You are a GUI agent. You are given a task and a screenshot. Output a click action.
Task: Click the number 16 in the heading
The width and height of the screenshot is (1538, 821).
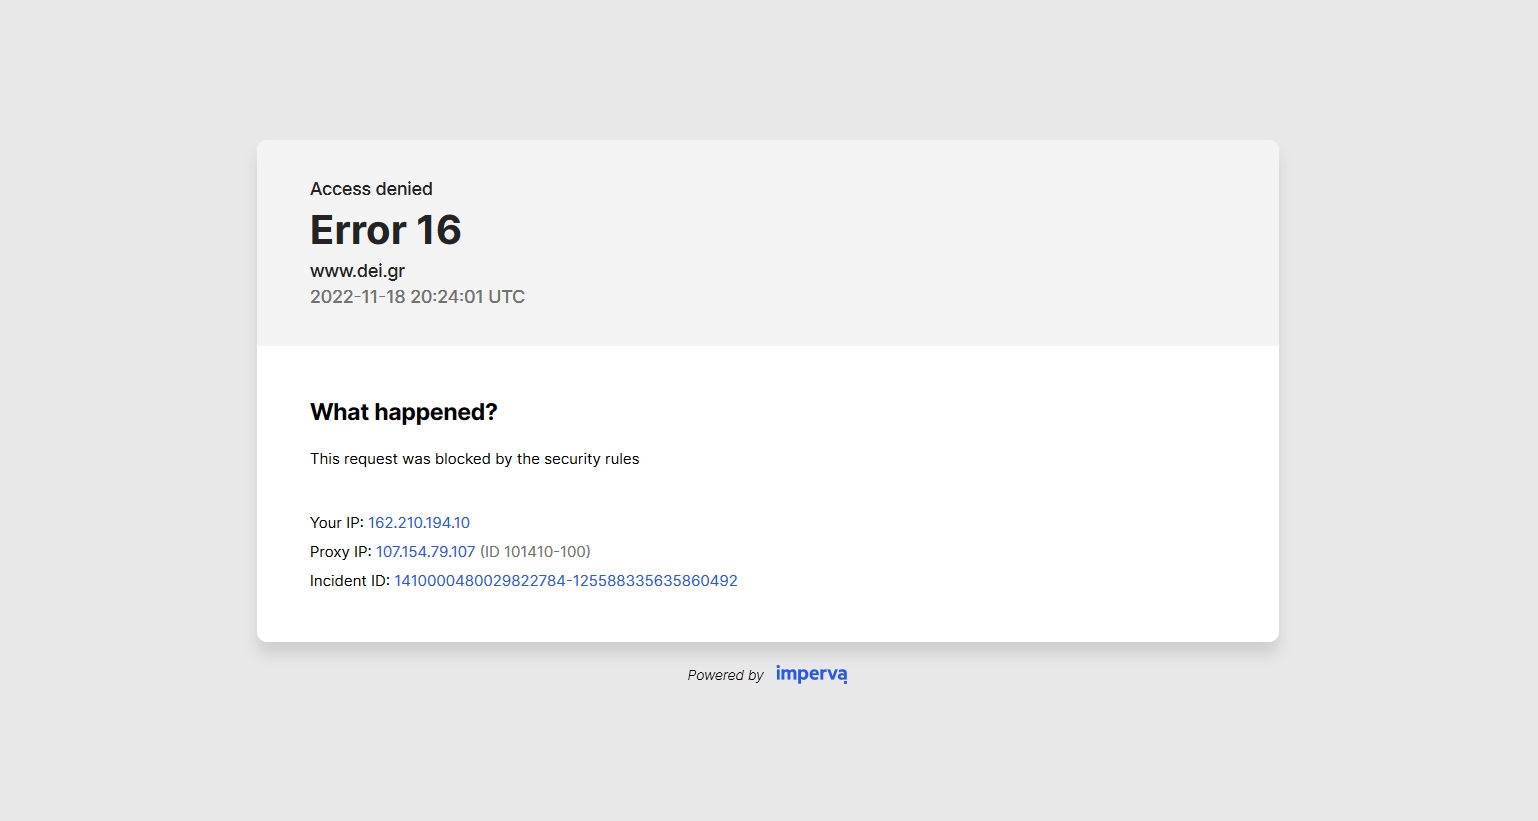click(x=439, y=230)
